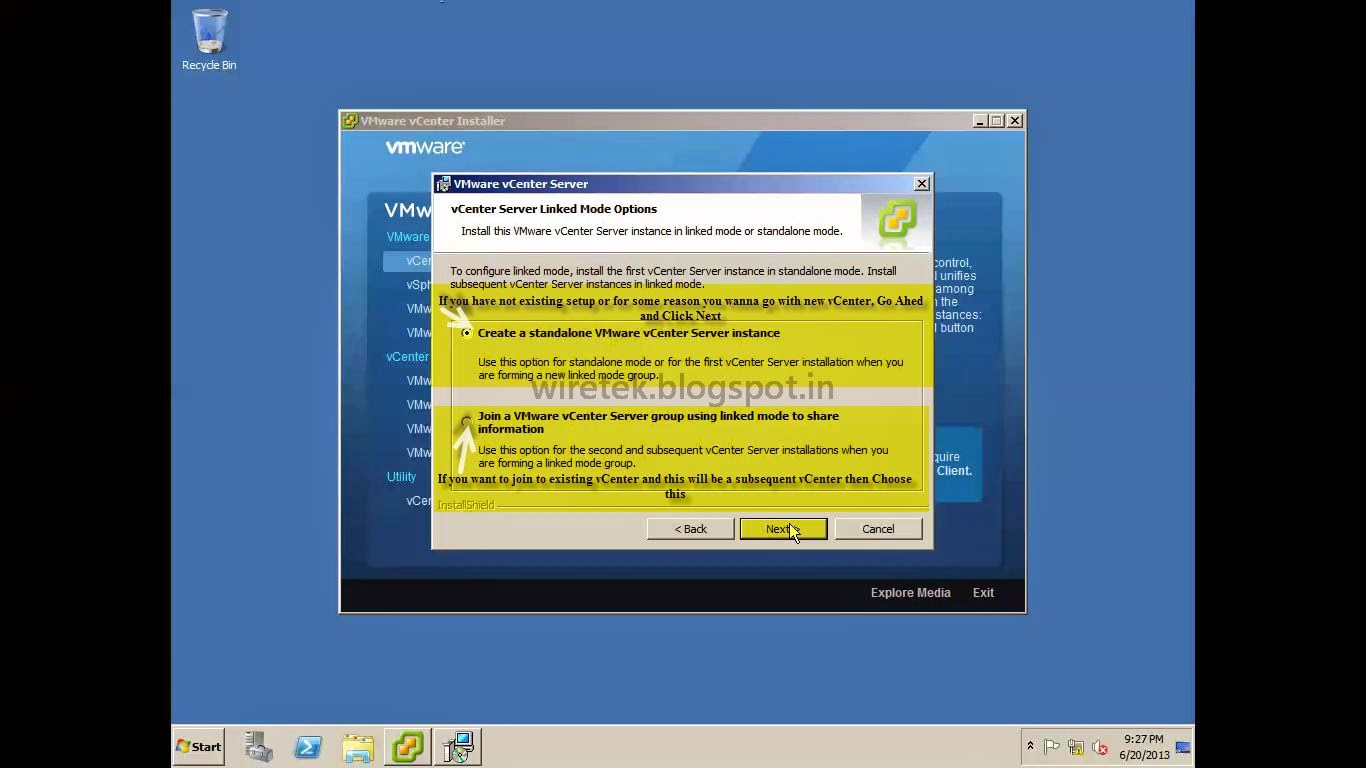Launch Windows PowerShell from the taskbar
This screenshot has width=1366, height=768.
[x=308, y=746]
